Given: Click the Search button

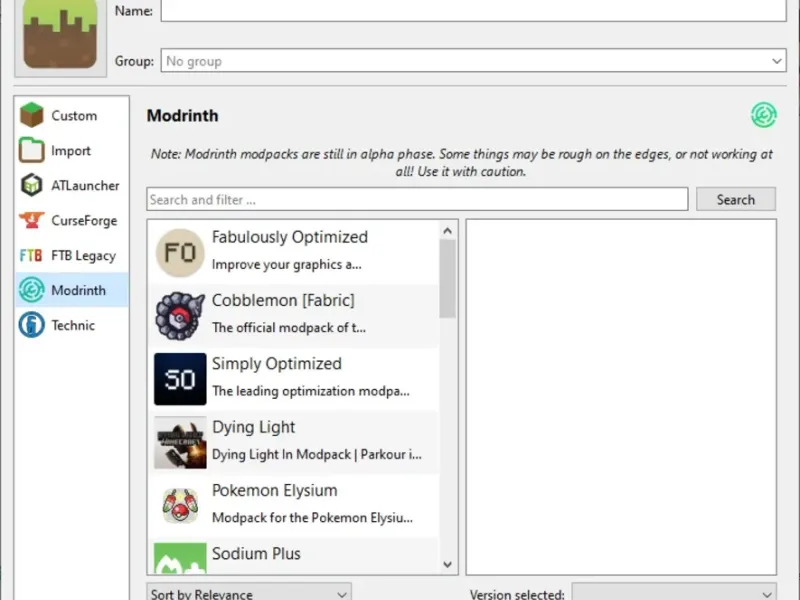Looking at the screenshot, I should [736, 199].
